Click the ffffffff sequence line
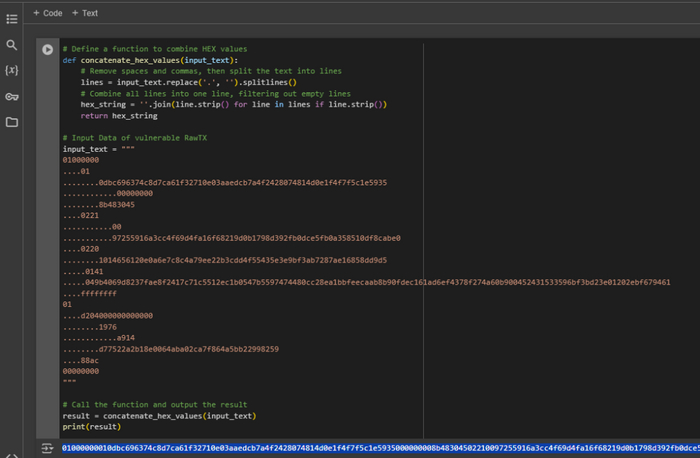 tap(83, 293)
